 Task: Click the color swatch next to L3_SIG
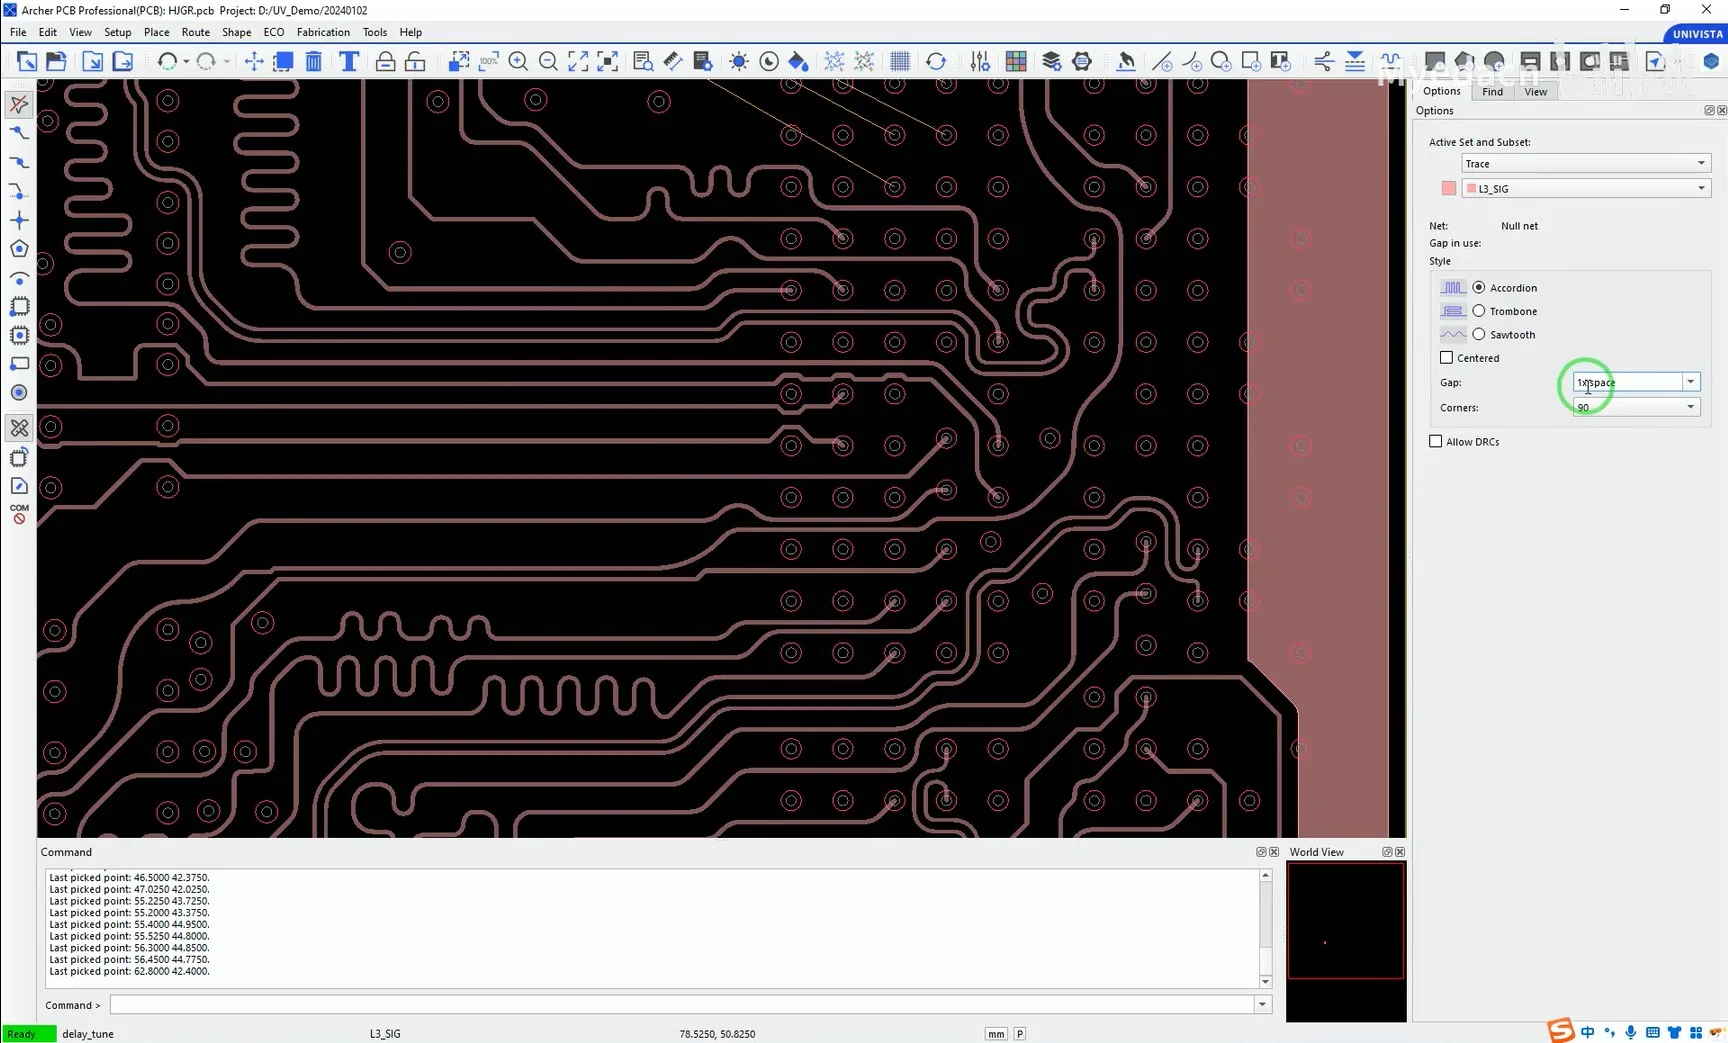coord(1448,188)
